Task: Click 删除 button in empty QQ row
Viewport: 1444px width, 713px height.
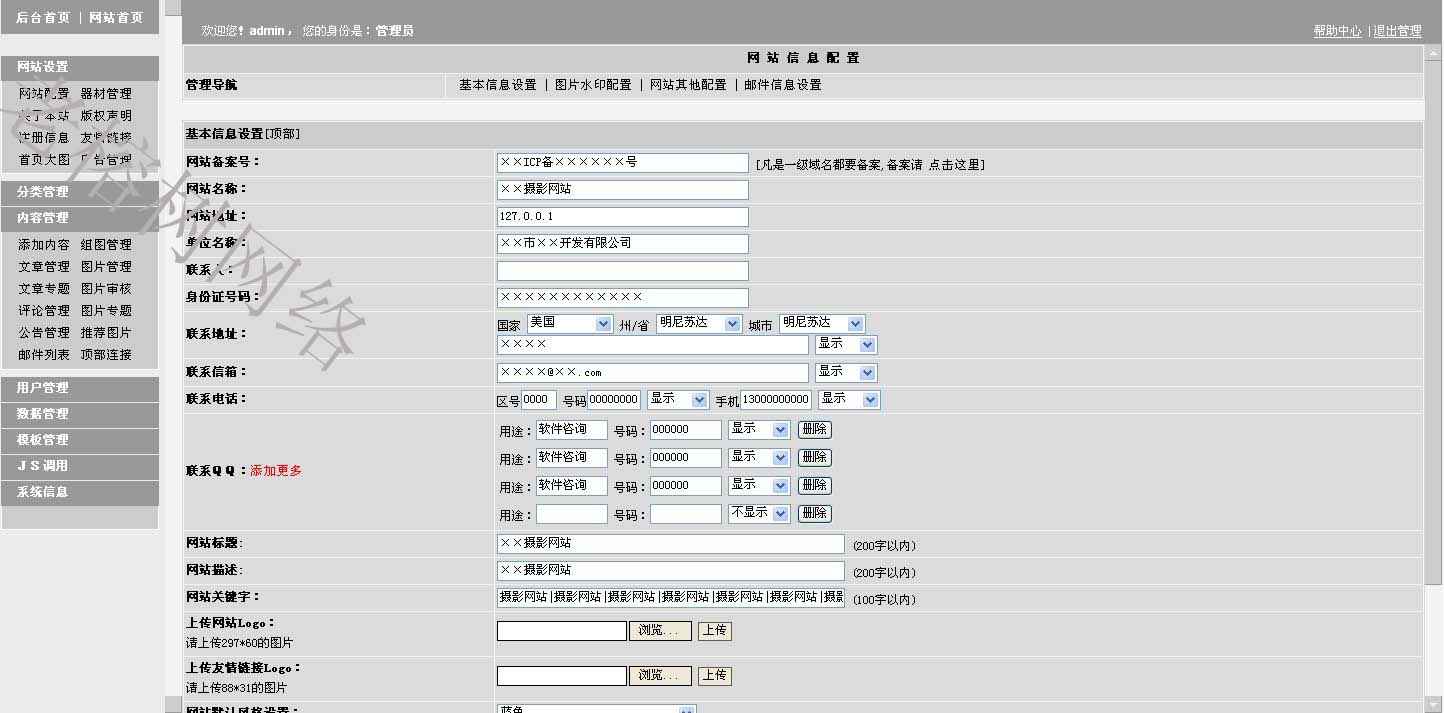Action: pos(814,513)
